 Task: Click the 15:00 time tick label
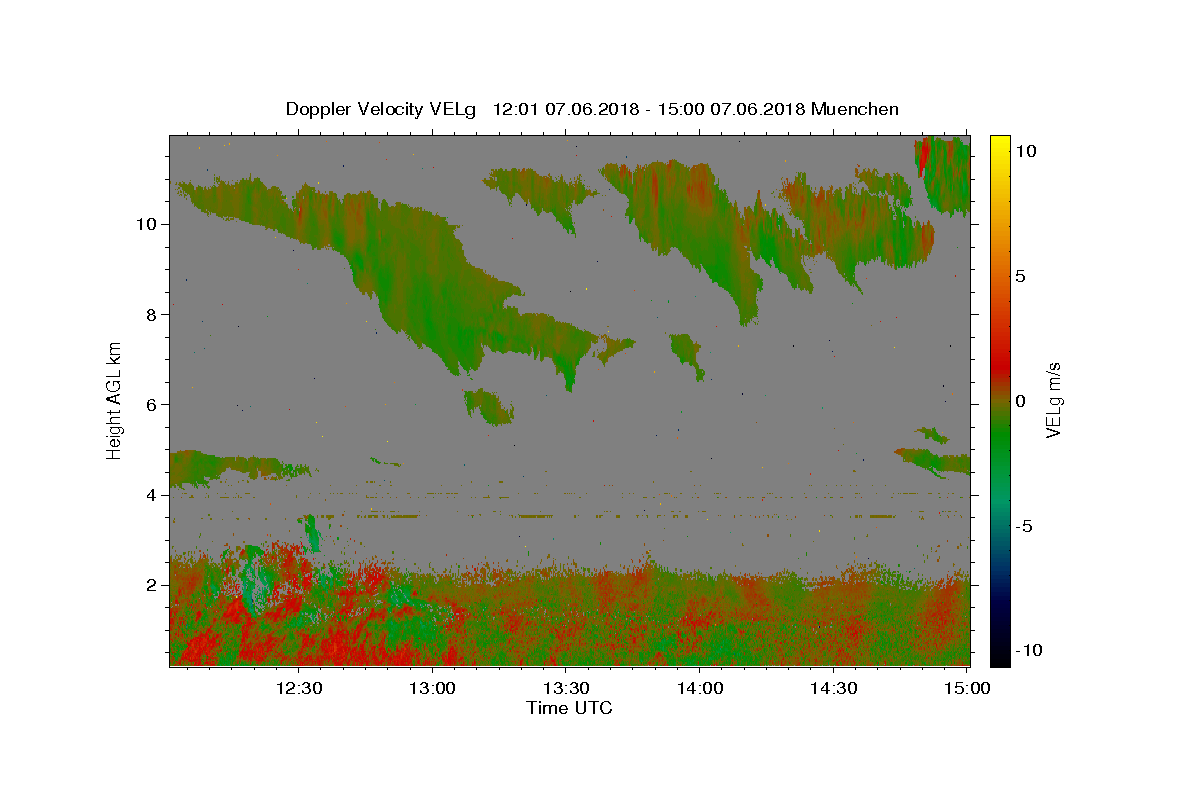(x=968, y=688)
